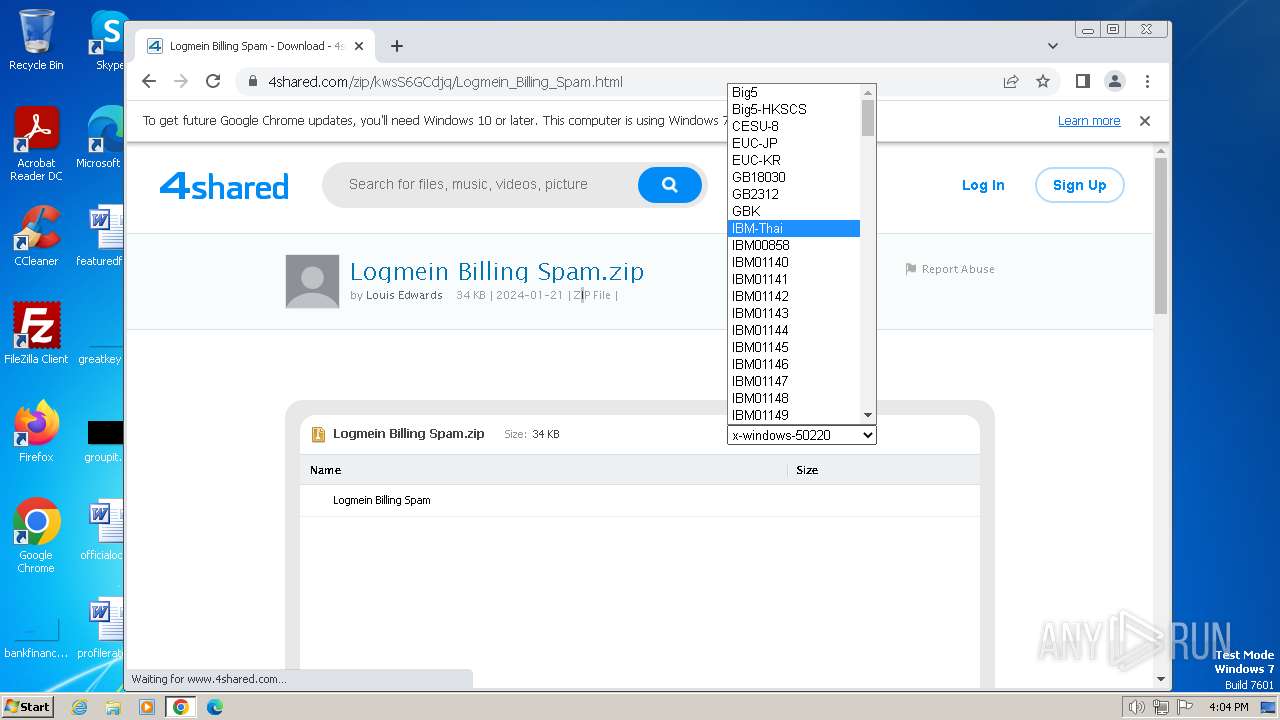This screenshot has height=720, width=1280.
Task: Choose GBK from encoding list
Action: point(794,211)
